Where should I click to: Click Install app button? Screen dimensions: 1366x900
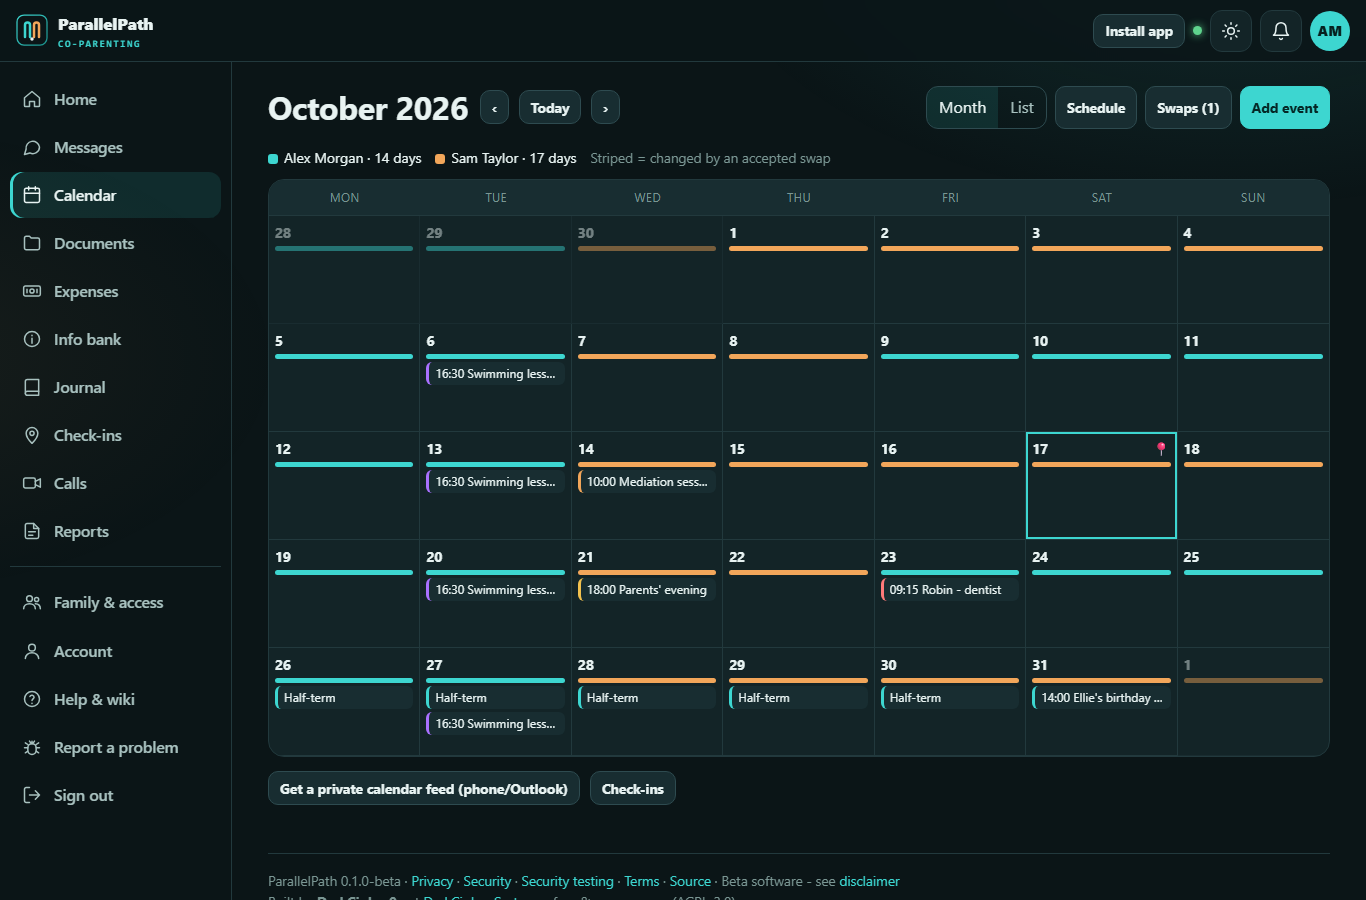tap(1139, 31)
